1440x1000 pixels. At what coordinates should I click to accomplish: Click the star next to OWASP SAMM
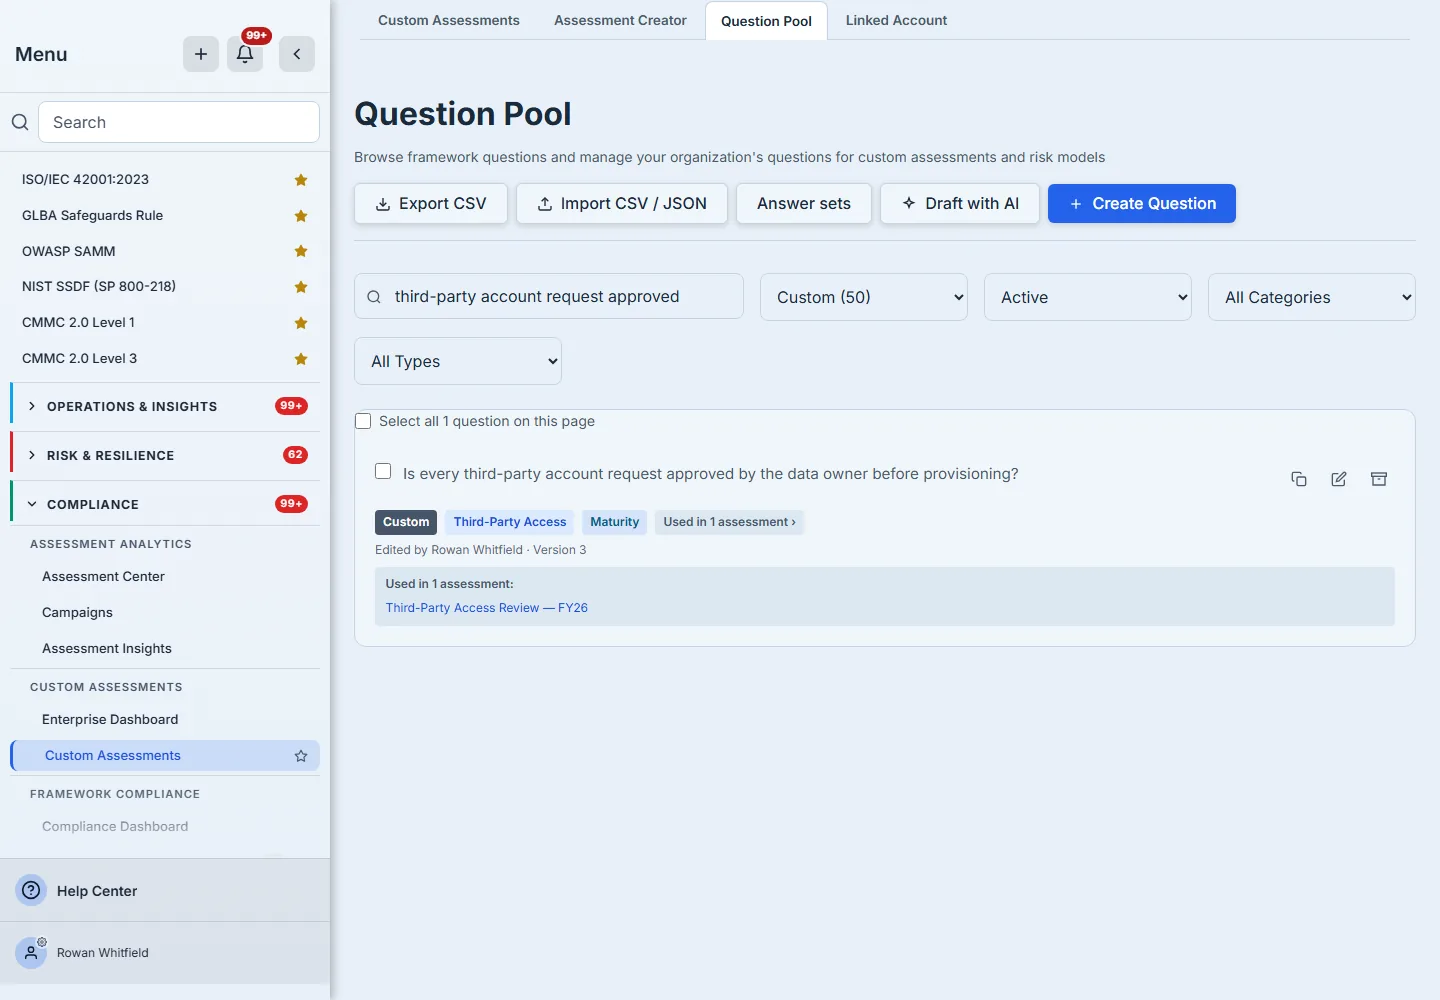(301, 251)
